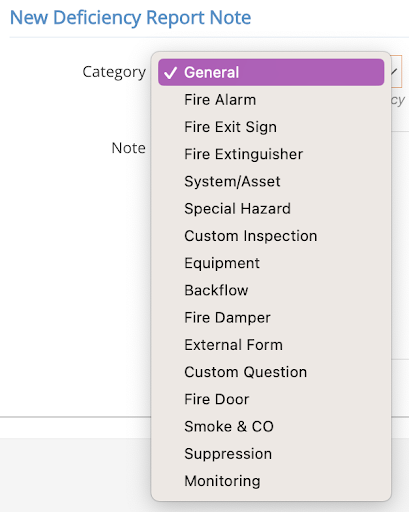409x512 pixels.
Task: Pick Fire Exit Sign from list
Action: 271,127
